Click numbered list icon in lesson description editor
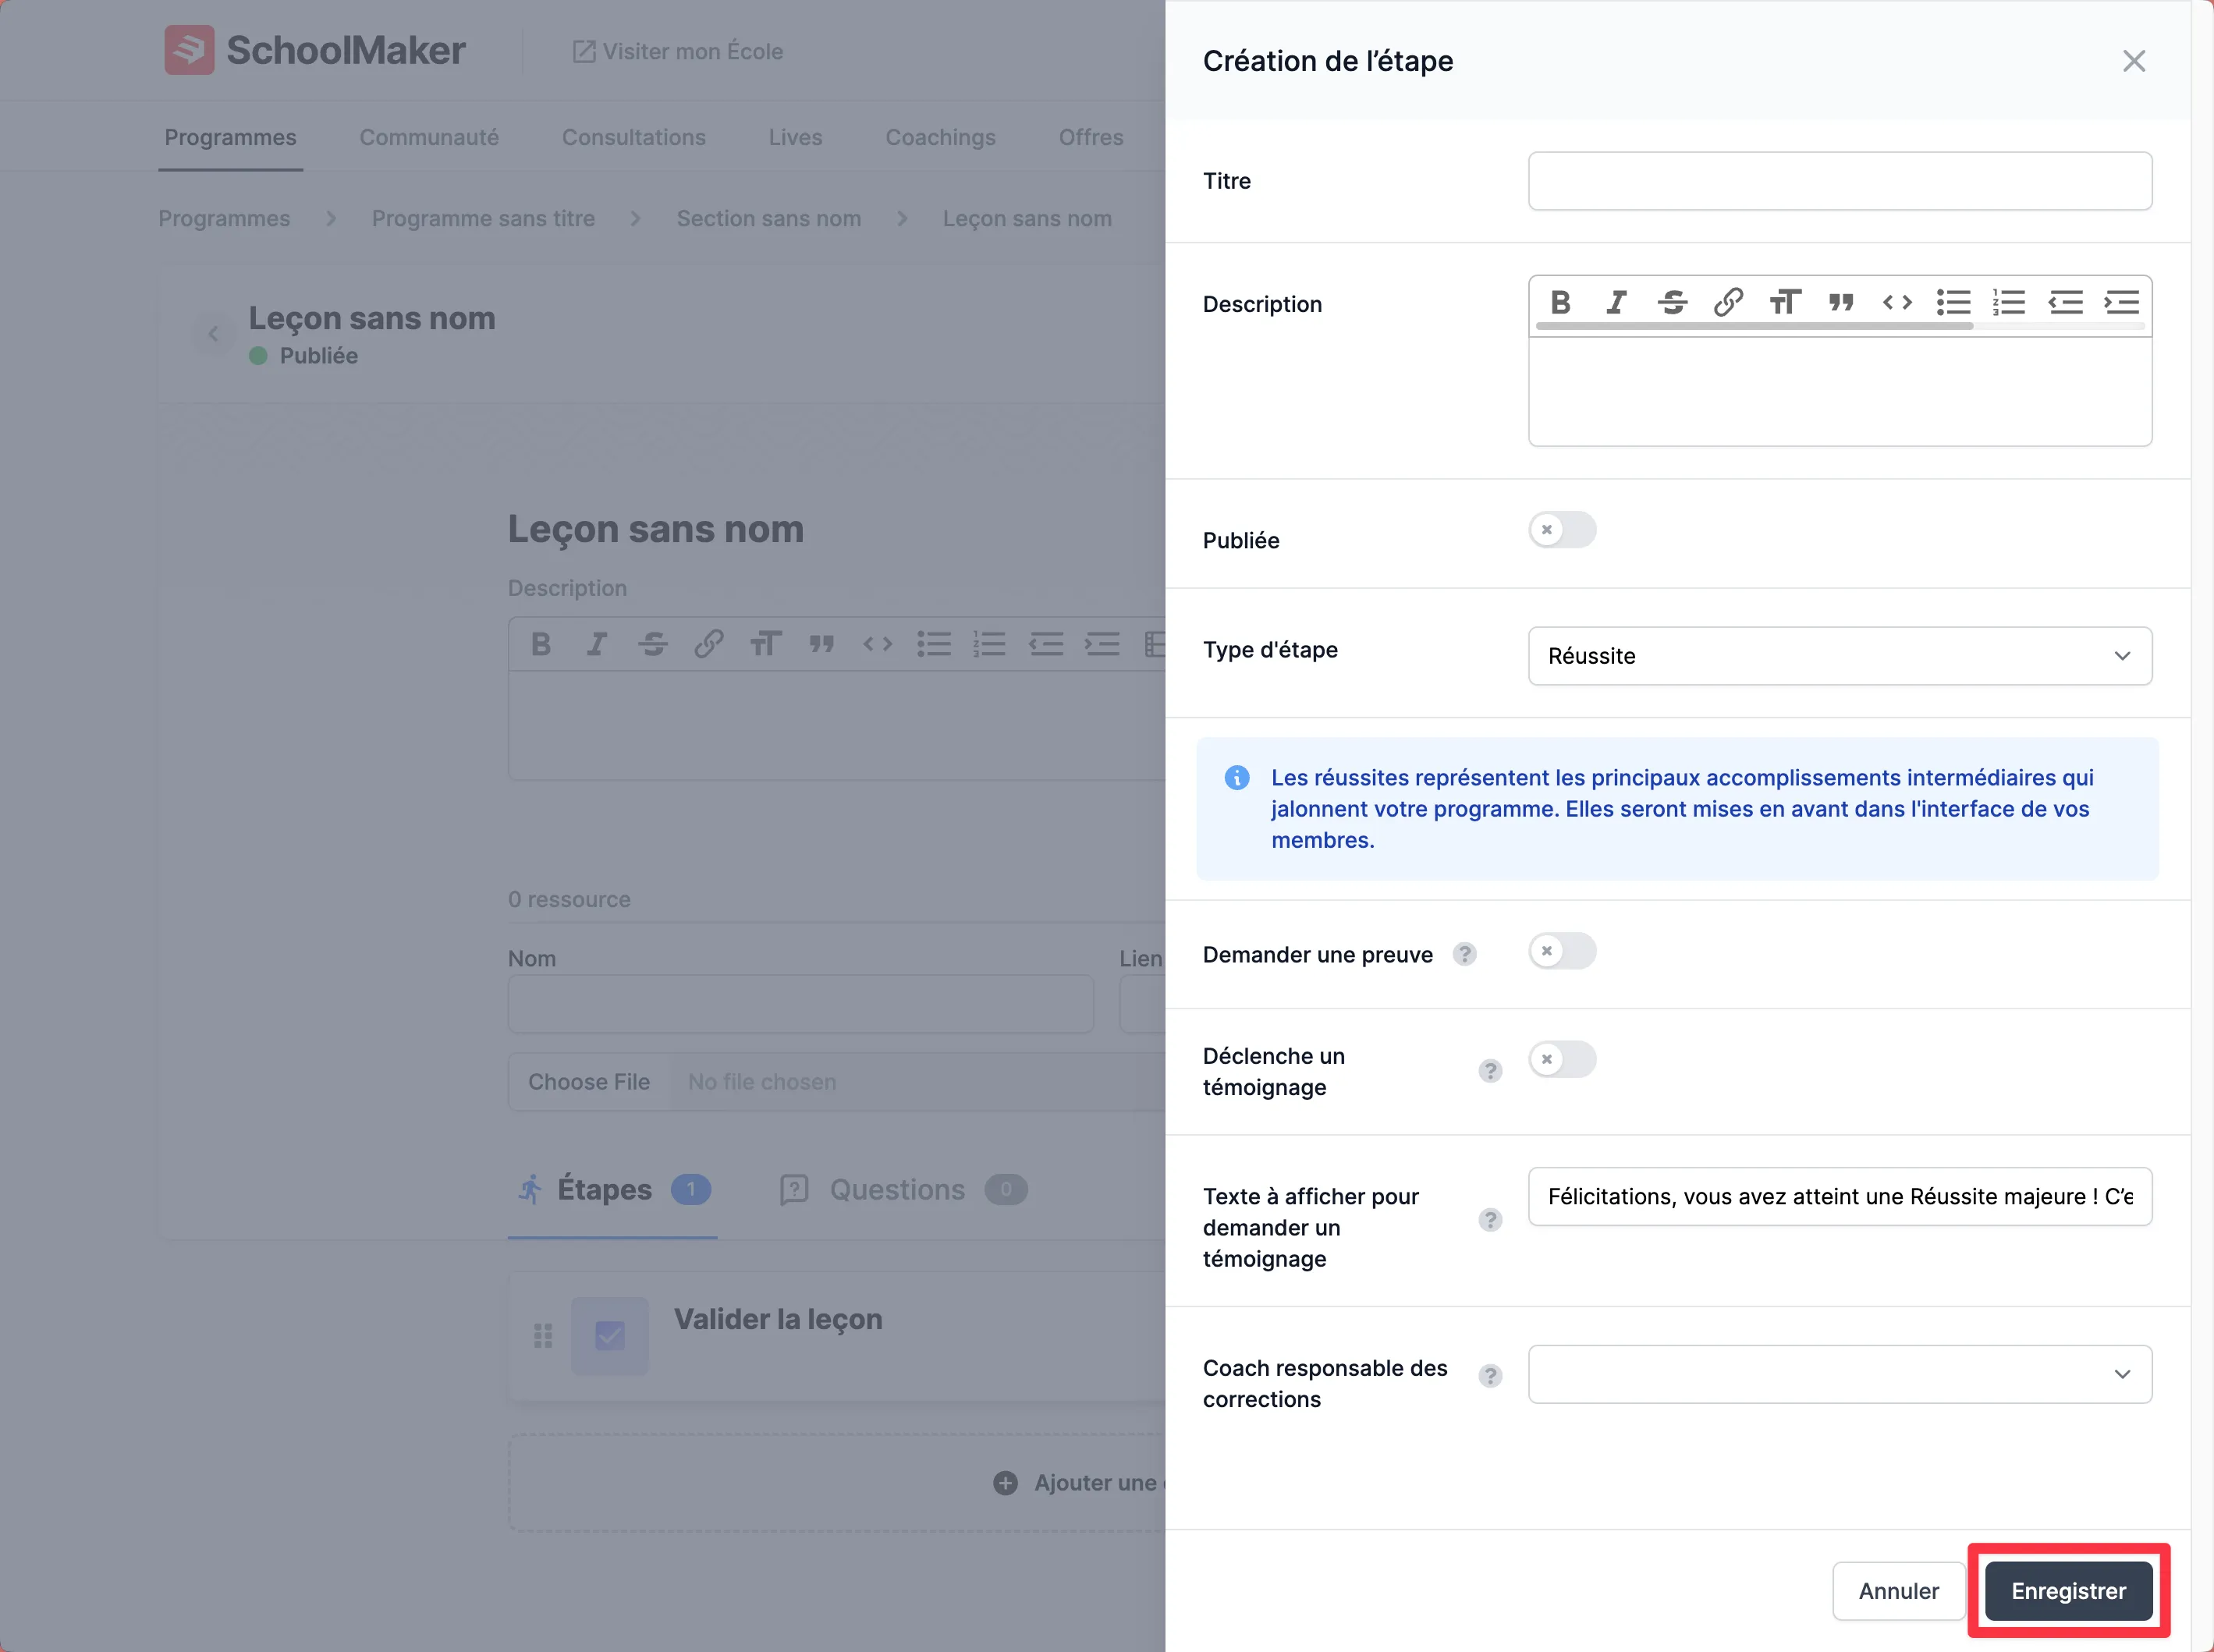2214x1652 pixels. tap(990, 644)
